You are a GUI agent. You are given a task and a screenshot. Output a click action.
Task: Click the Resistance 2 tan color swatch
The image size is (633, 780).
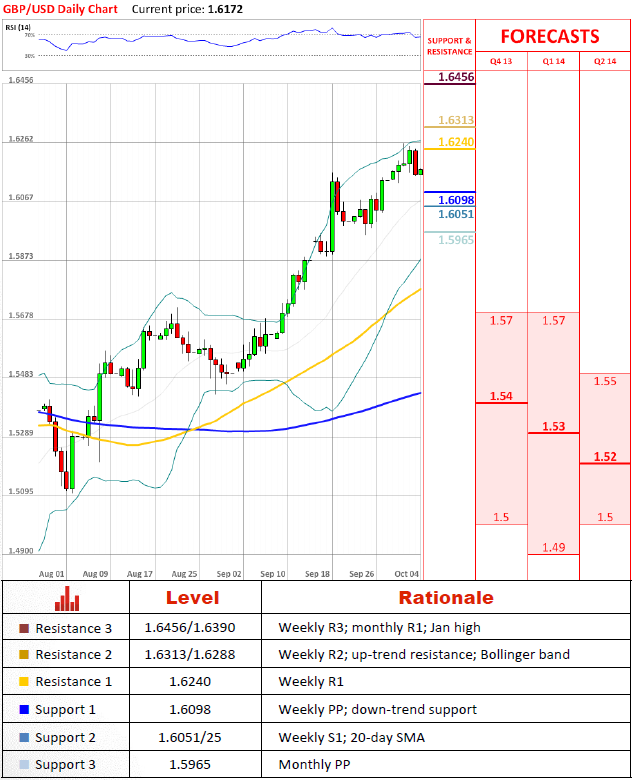(x=24, y=654)
